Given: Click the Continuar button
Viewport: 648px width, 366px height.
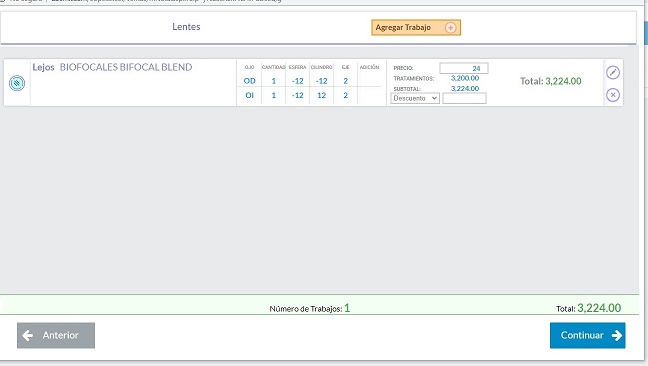Looking at the screenshot, I should tap(587, 335).
